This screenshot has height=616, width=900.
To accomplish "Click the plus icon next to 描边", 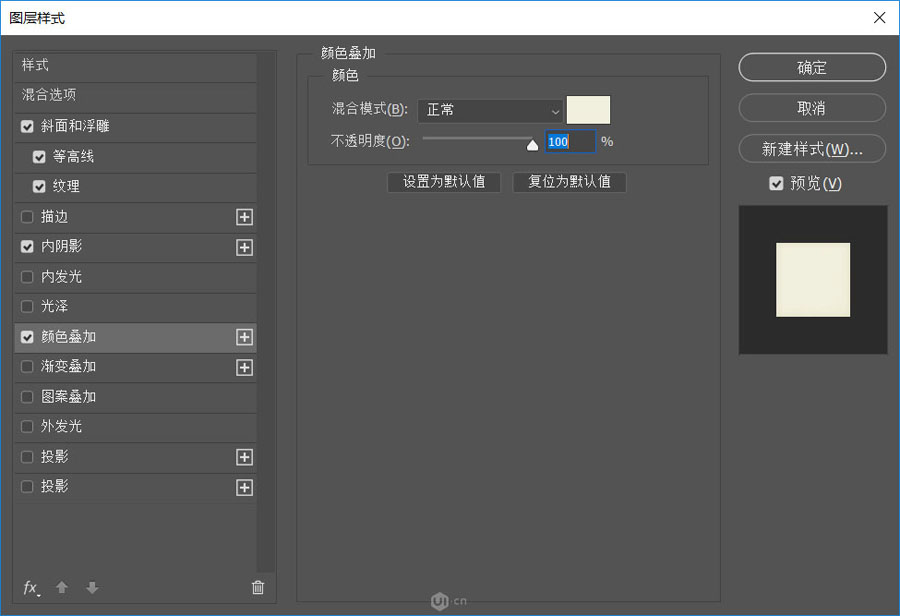I will pos(244,217).
